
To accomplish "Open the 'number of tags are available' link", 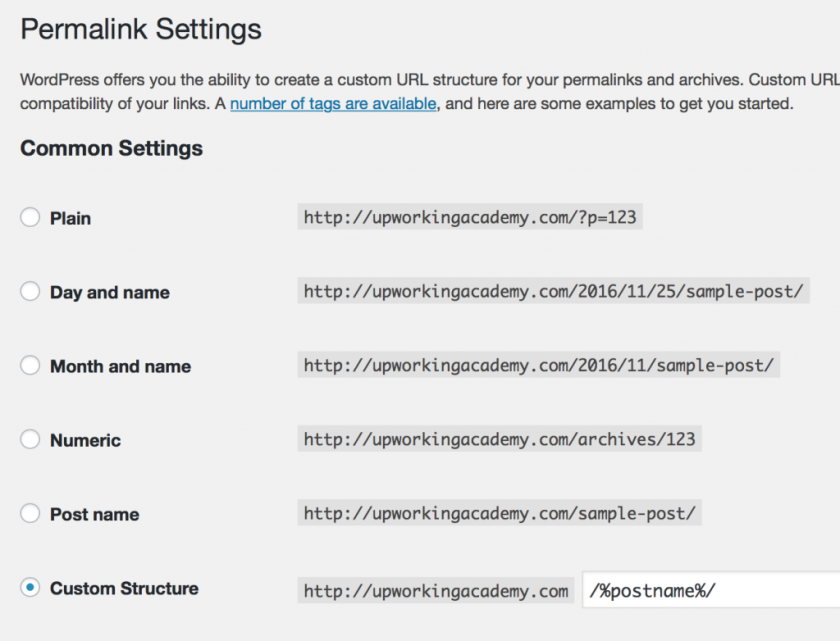I will pos(333,103).
